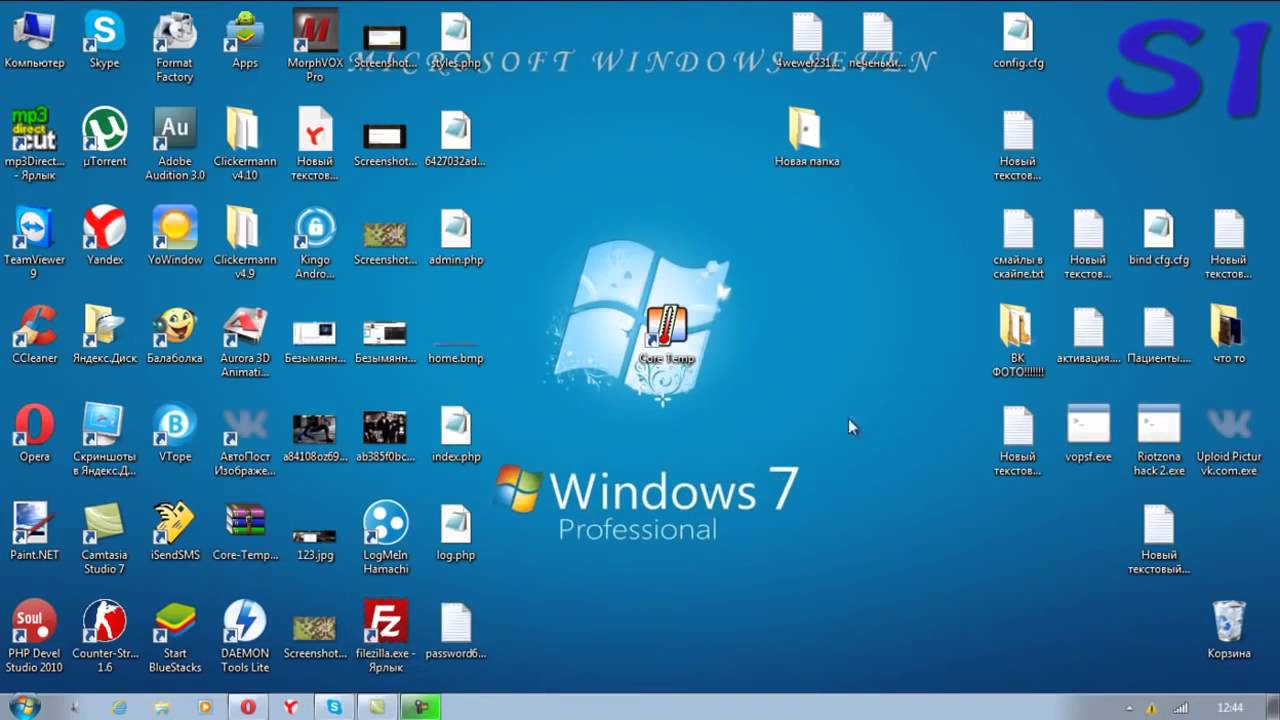Select the Clickermann v4.10 folder

pyautogui.click(x=245, y=145)
